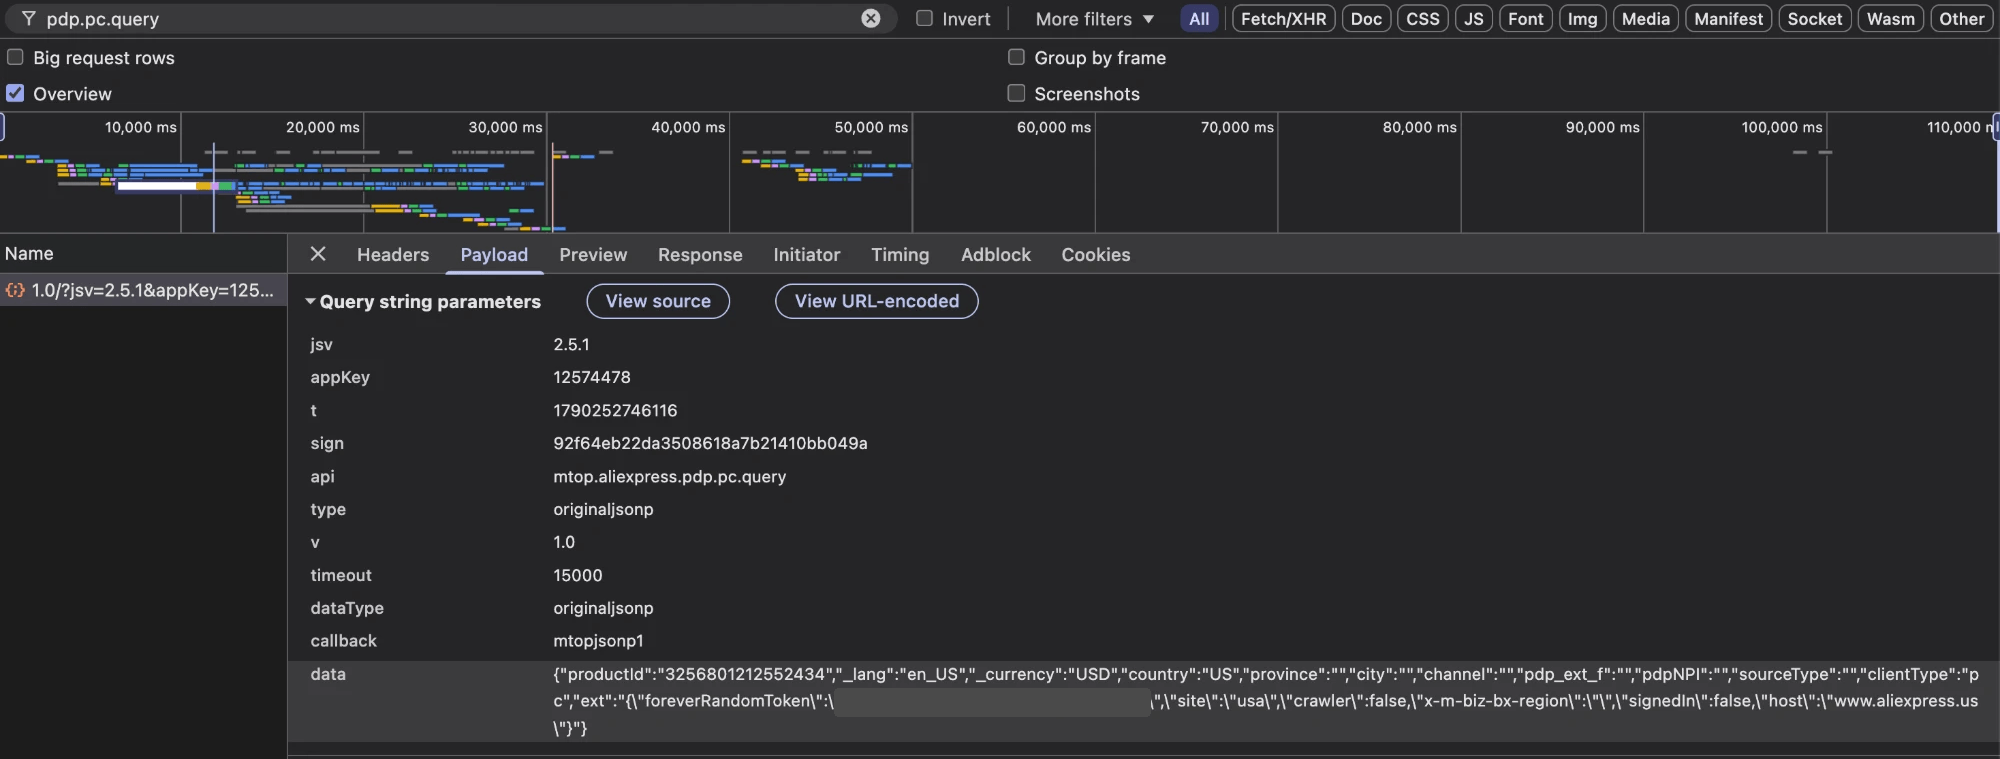Clear the pdp.pc.query filter text
The image size is (2000, 759).
[871, 18]
